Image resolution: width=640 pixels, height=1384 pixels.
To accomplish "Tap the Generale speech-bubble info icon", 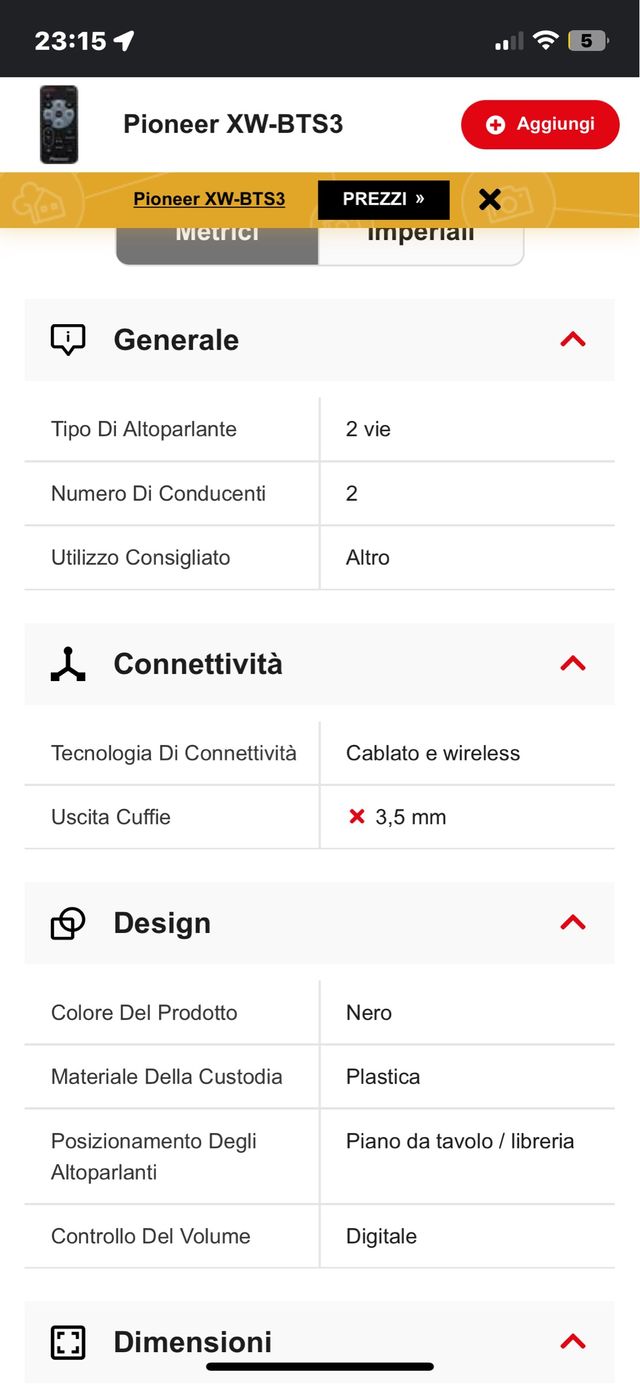I will tap(68, 340).
